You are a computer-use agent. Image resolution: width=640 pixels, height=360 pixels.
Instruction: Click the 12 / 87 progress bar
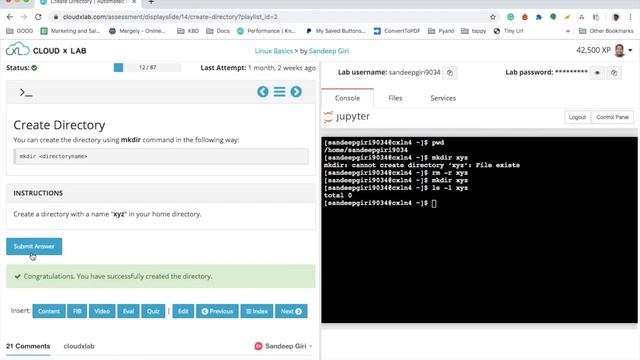coord(147,68)
